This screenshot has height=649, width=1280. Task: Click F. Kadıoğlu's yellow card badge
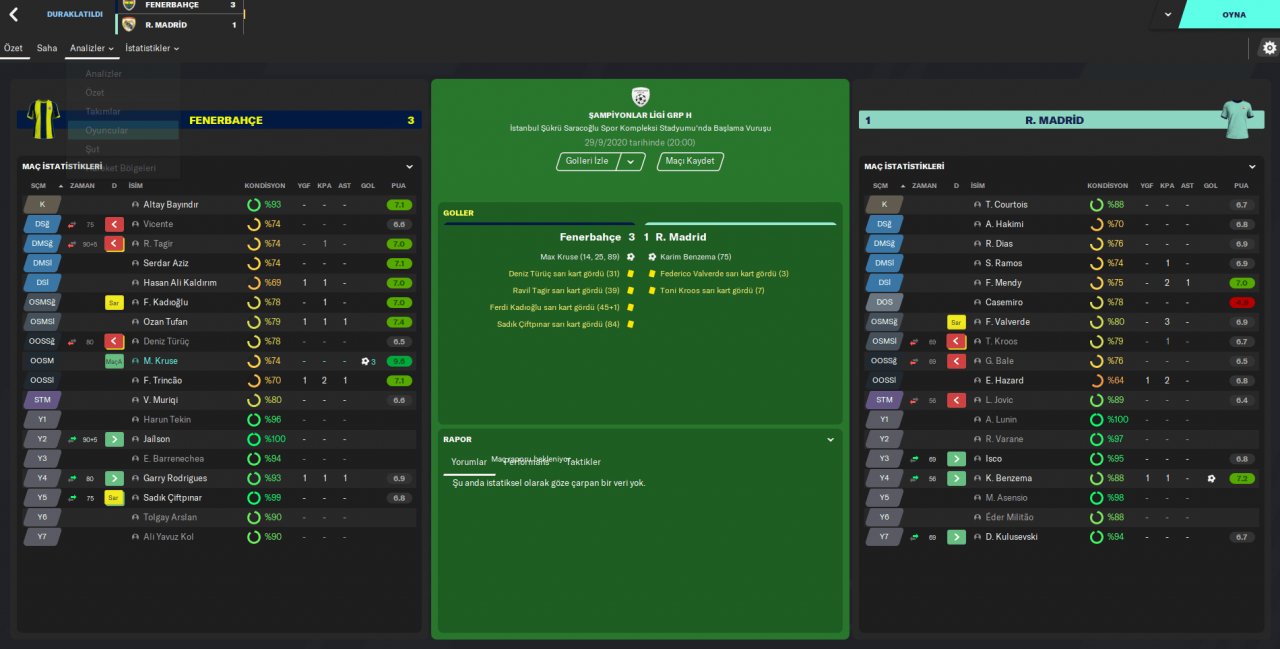coord(114,302)
